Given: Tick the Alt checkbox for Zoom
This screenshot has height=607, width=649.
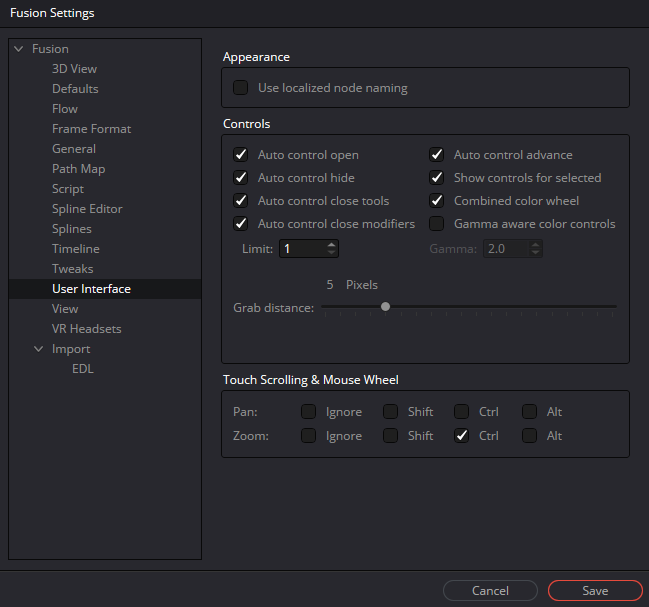Looking at the screenshot, I should (x=529, y=436).
